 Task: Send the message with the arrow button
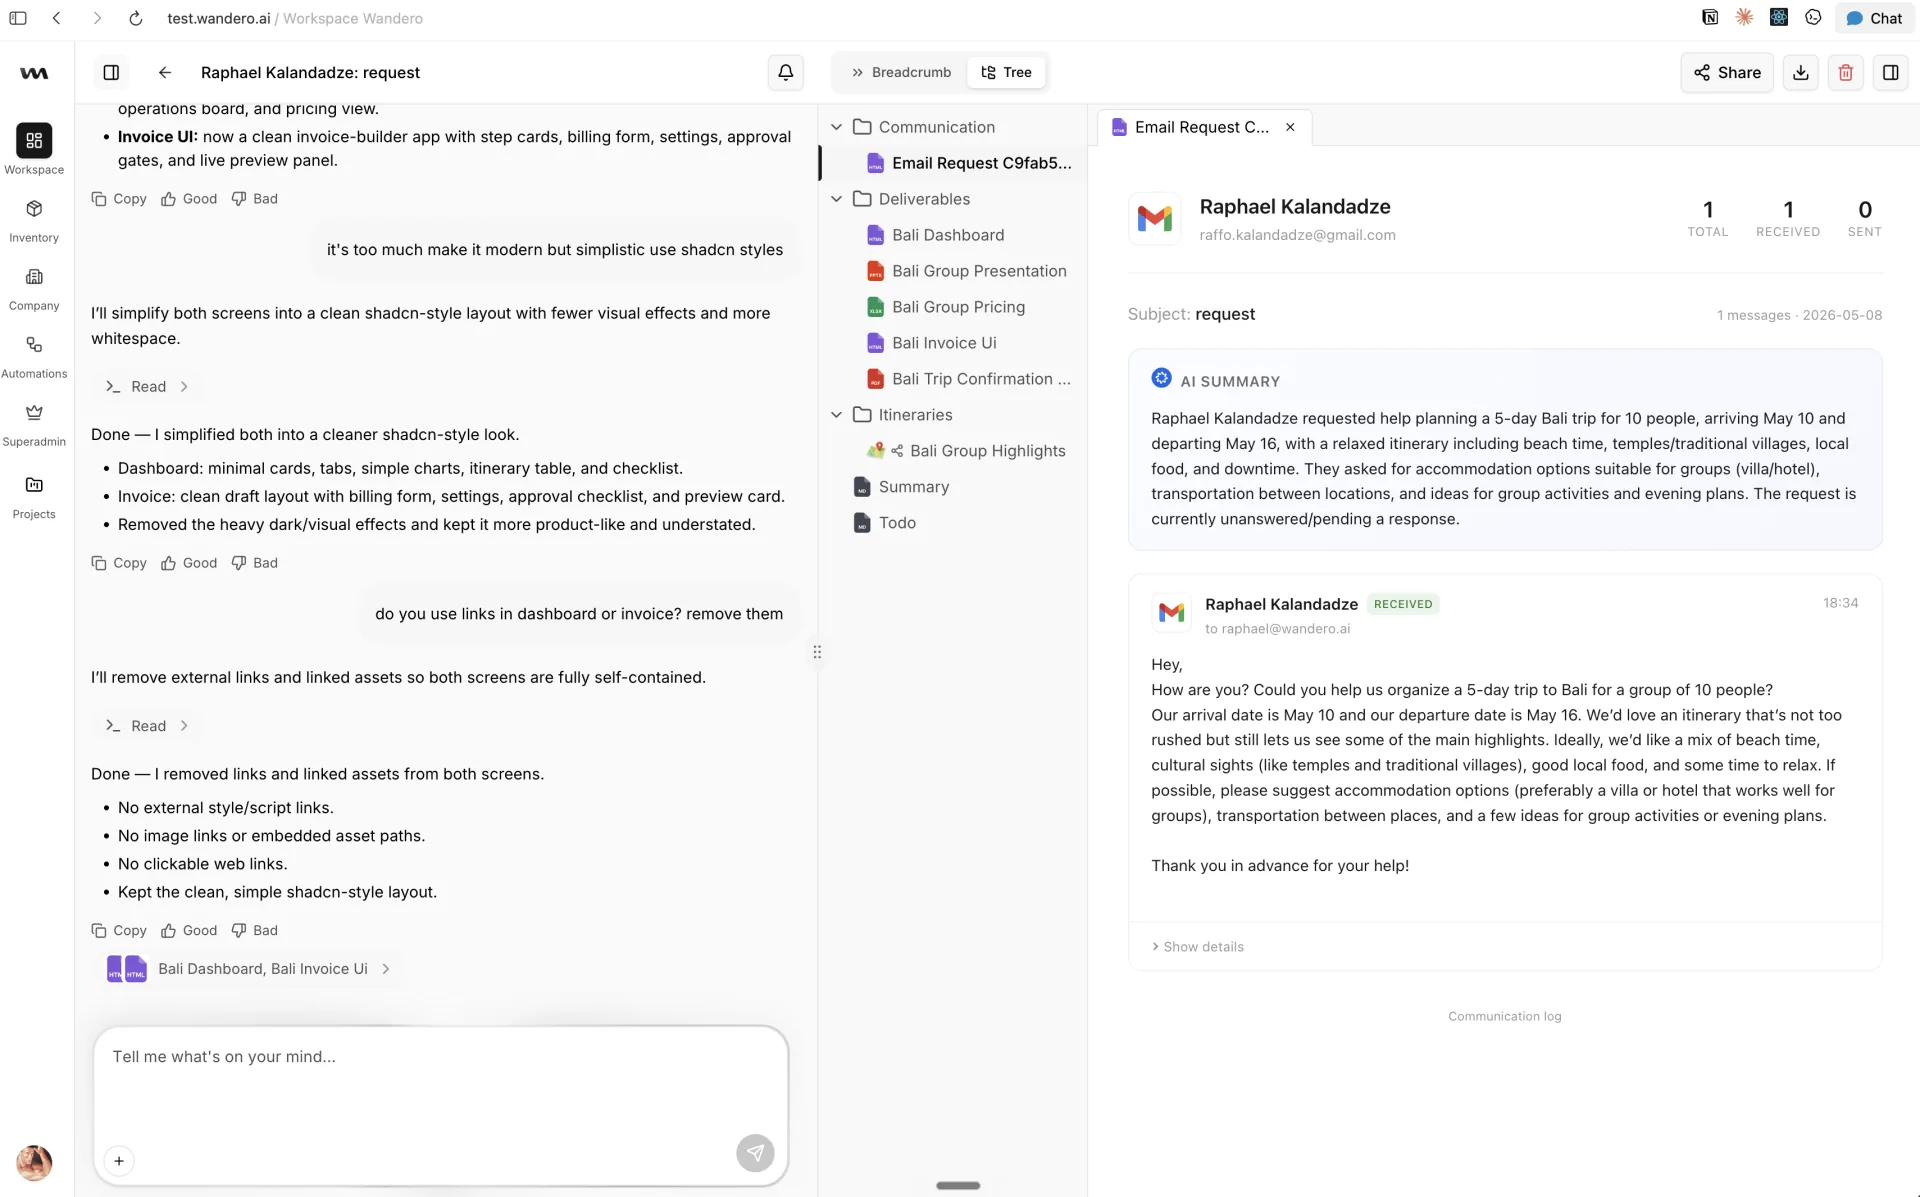click(x=755, y=1153)
